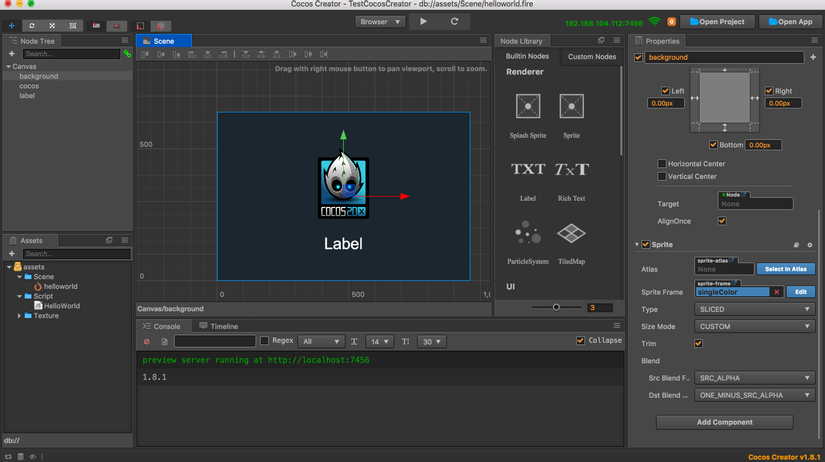Viewport: 825px width, 462px height.
Task: Adjust the Node Library zoom slider
Action: 556,307
